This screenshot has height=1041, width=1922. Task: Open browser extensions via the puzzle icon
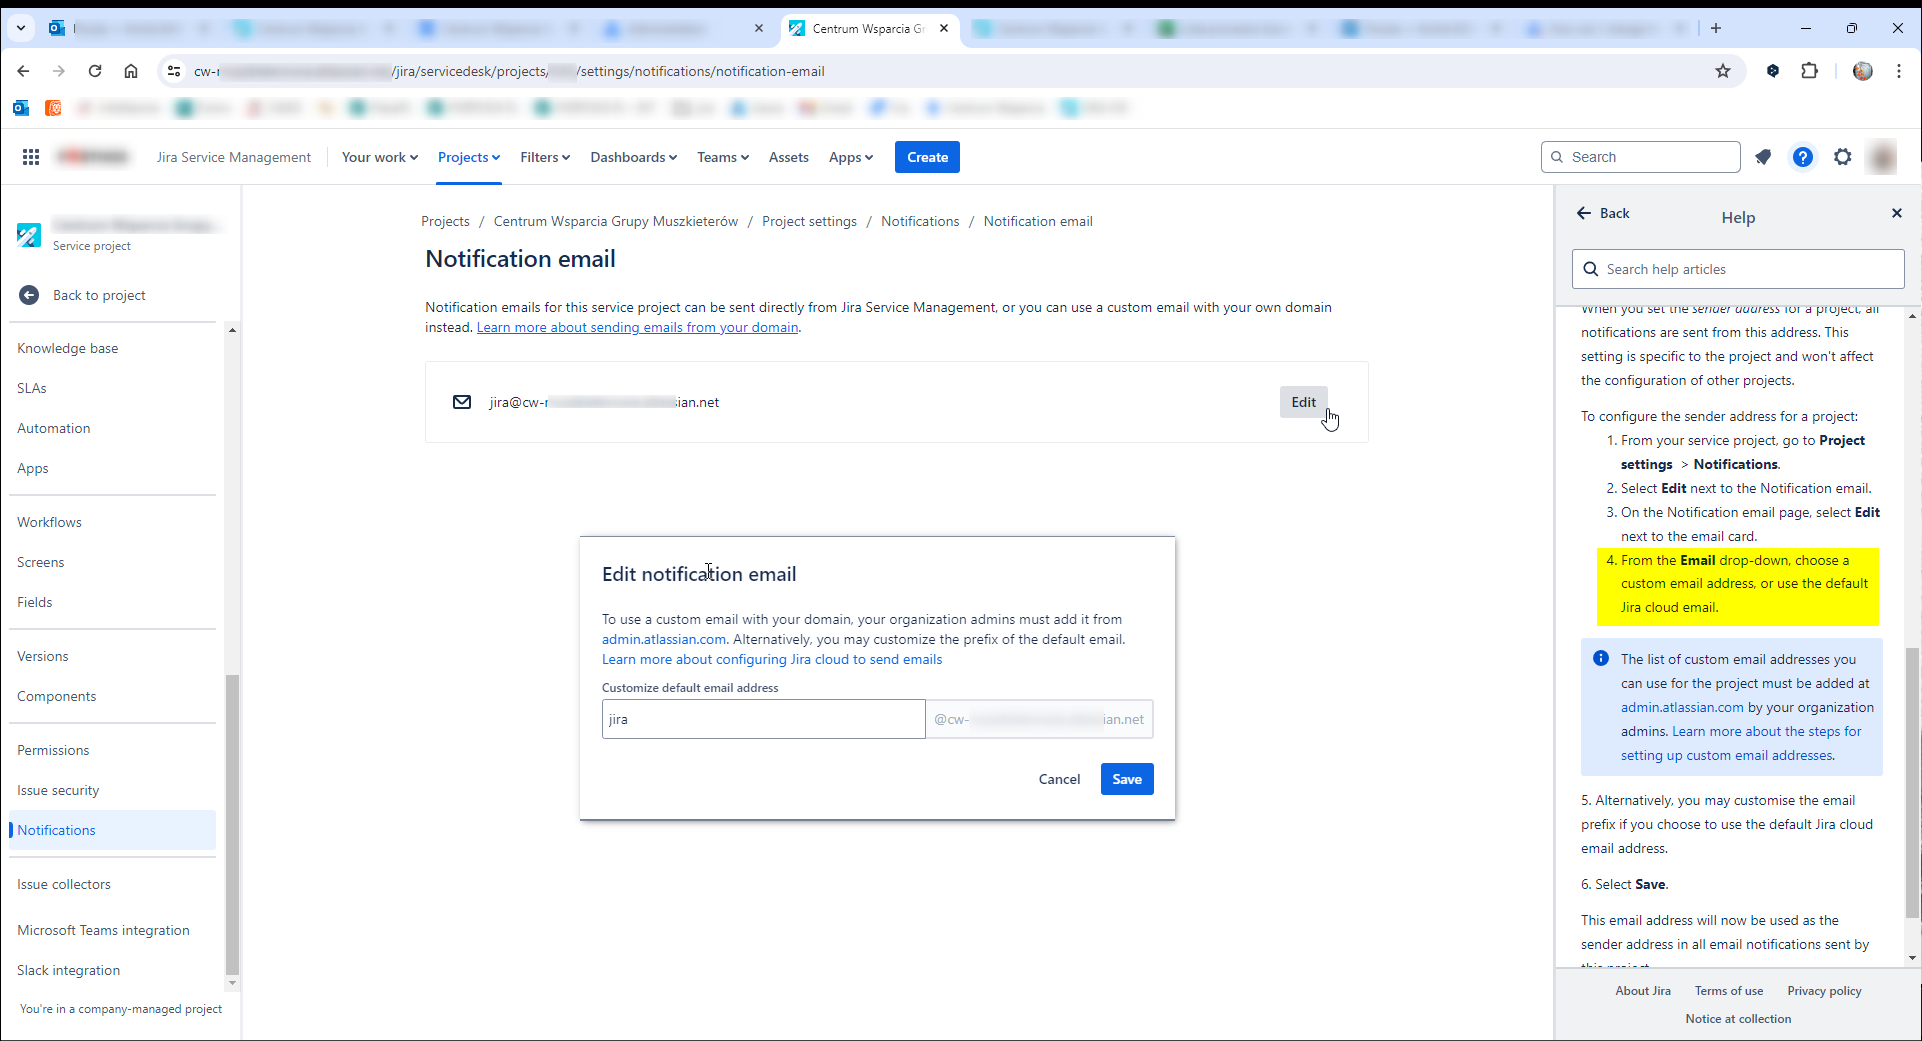point(1812,71)
